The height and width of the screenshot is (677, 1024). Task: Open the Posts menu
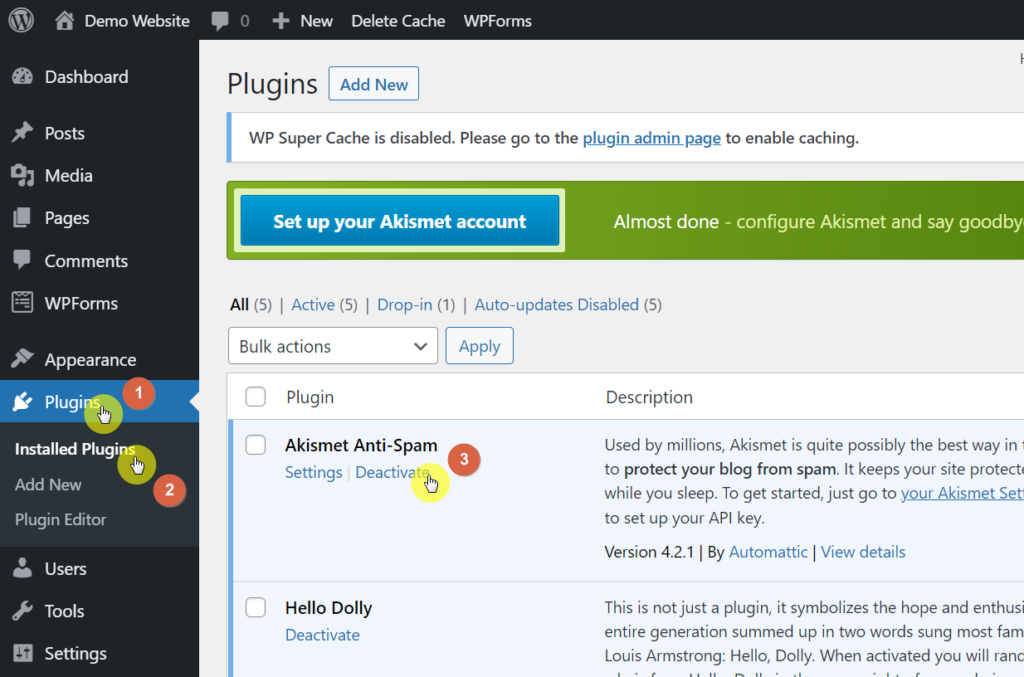click(x=65, y=133)
